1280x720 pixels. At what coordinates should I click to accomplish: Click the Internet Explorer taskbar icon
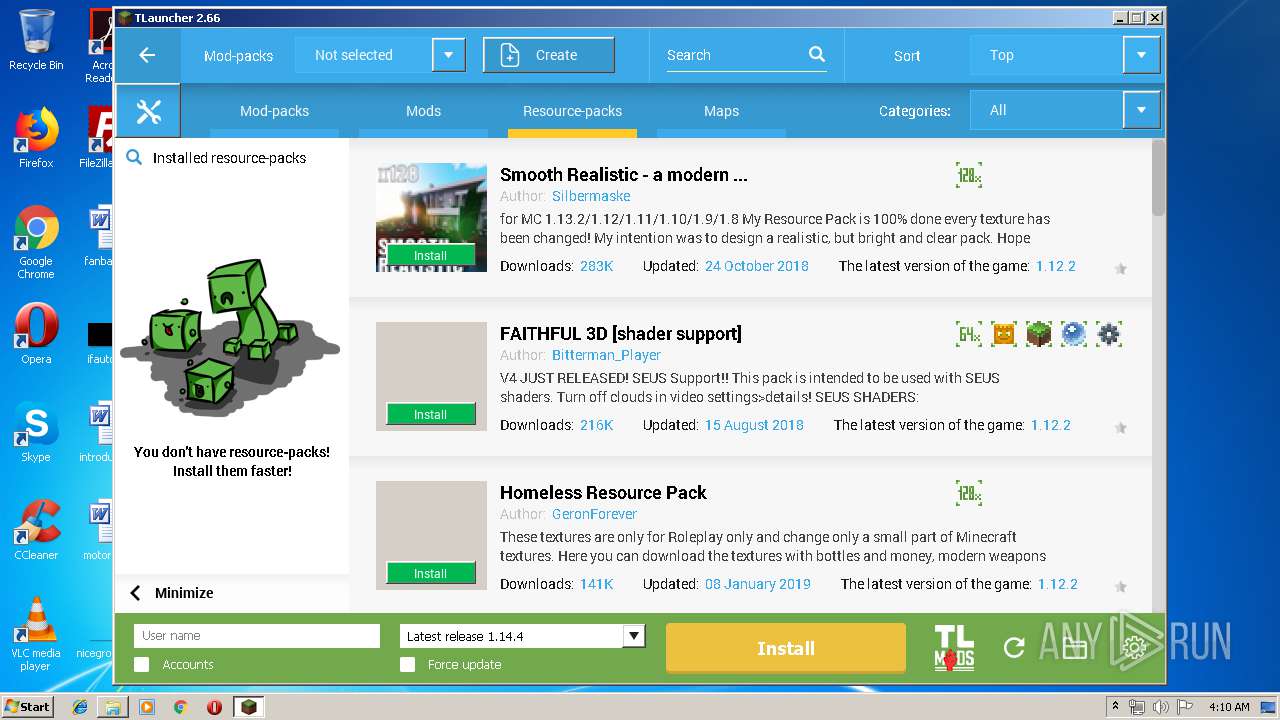pyautogui.click(x=80, y=707)
